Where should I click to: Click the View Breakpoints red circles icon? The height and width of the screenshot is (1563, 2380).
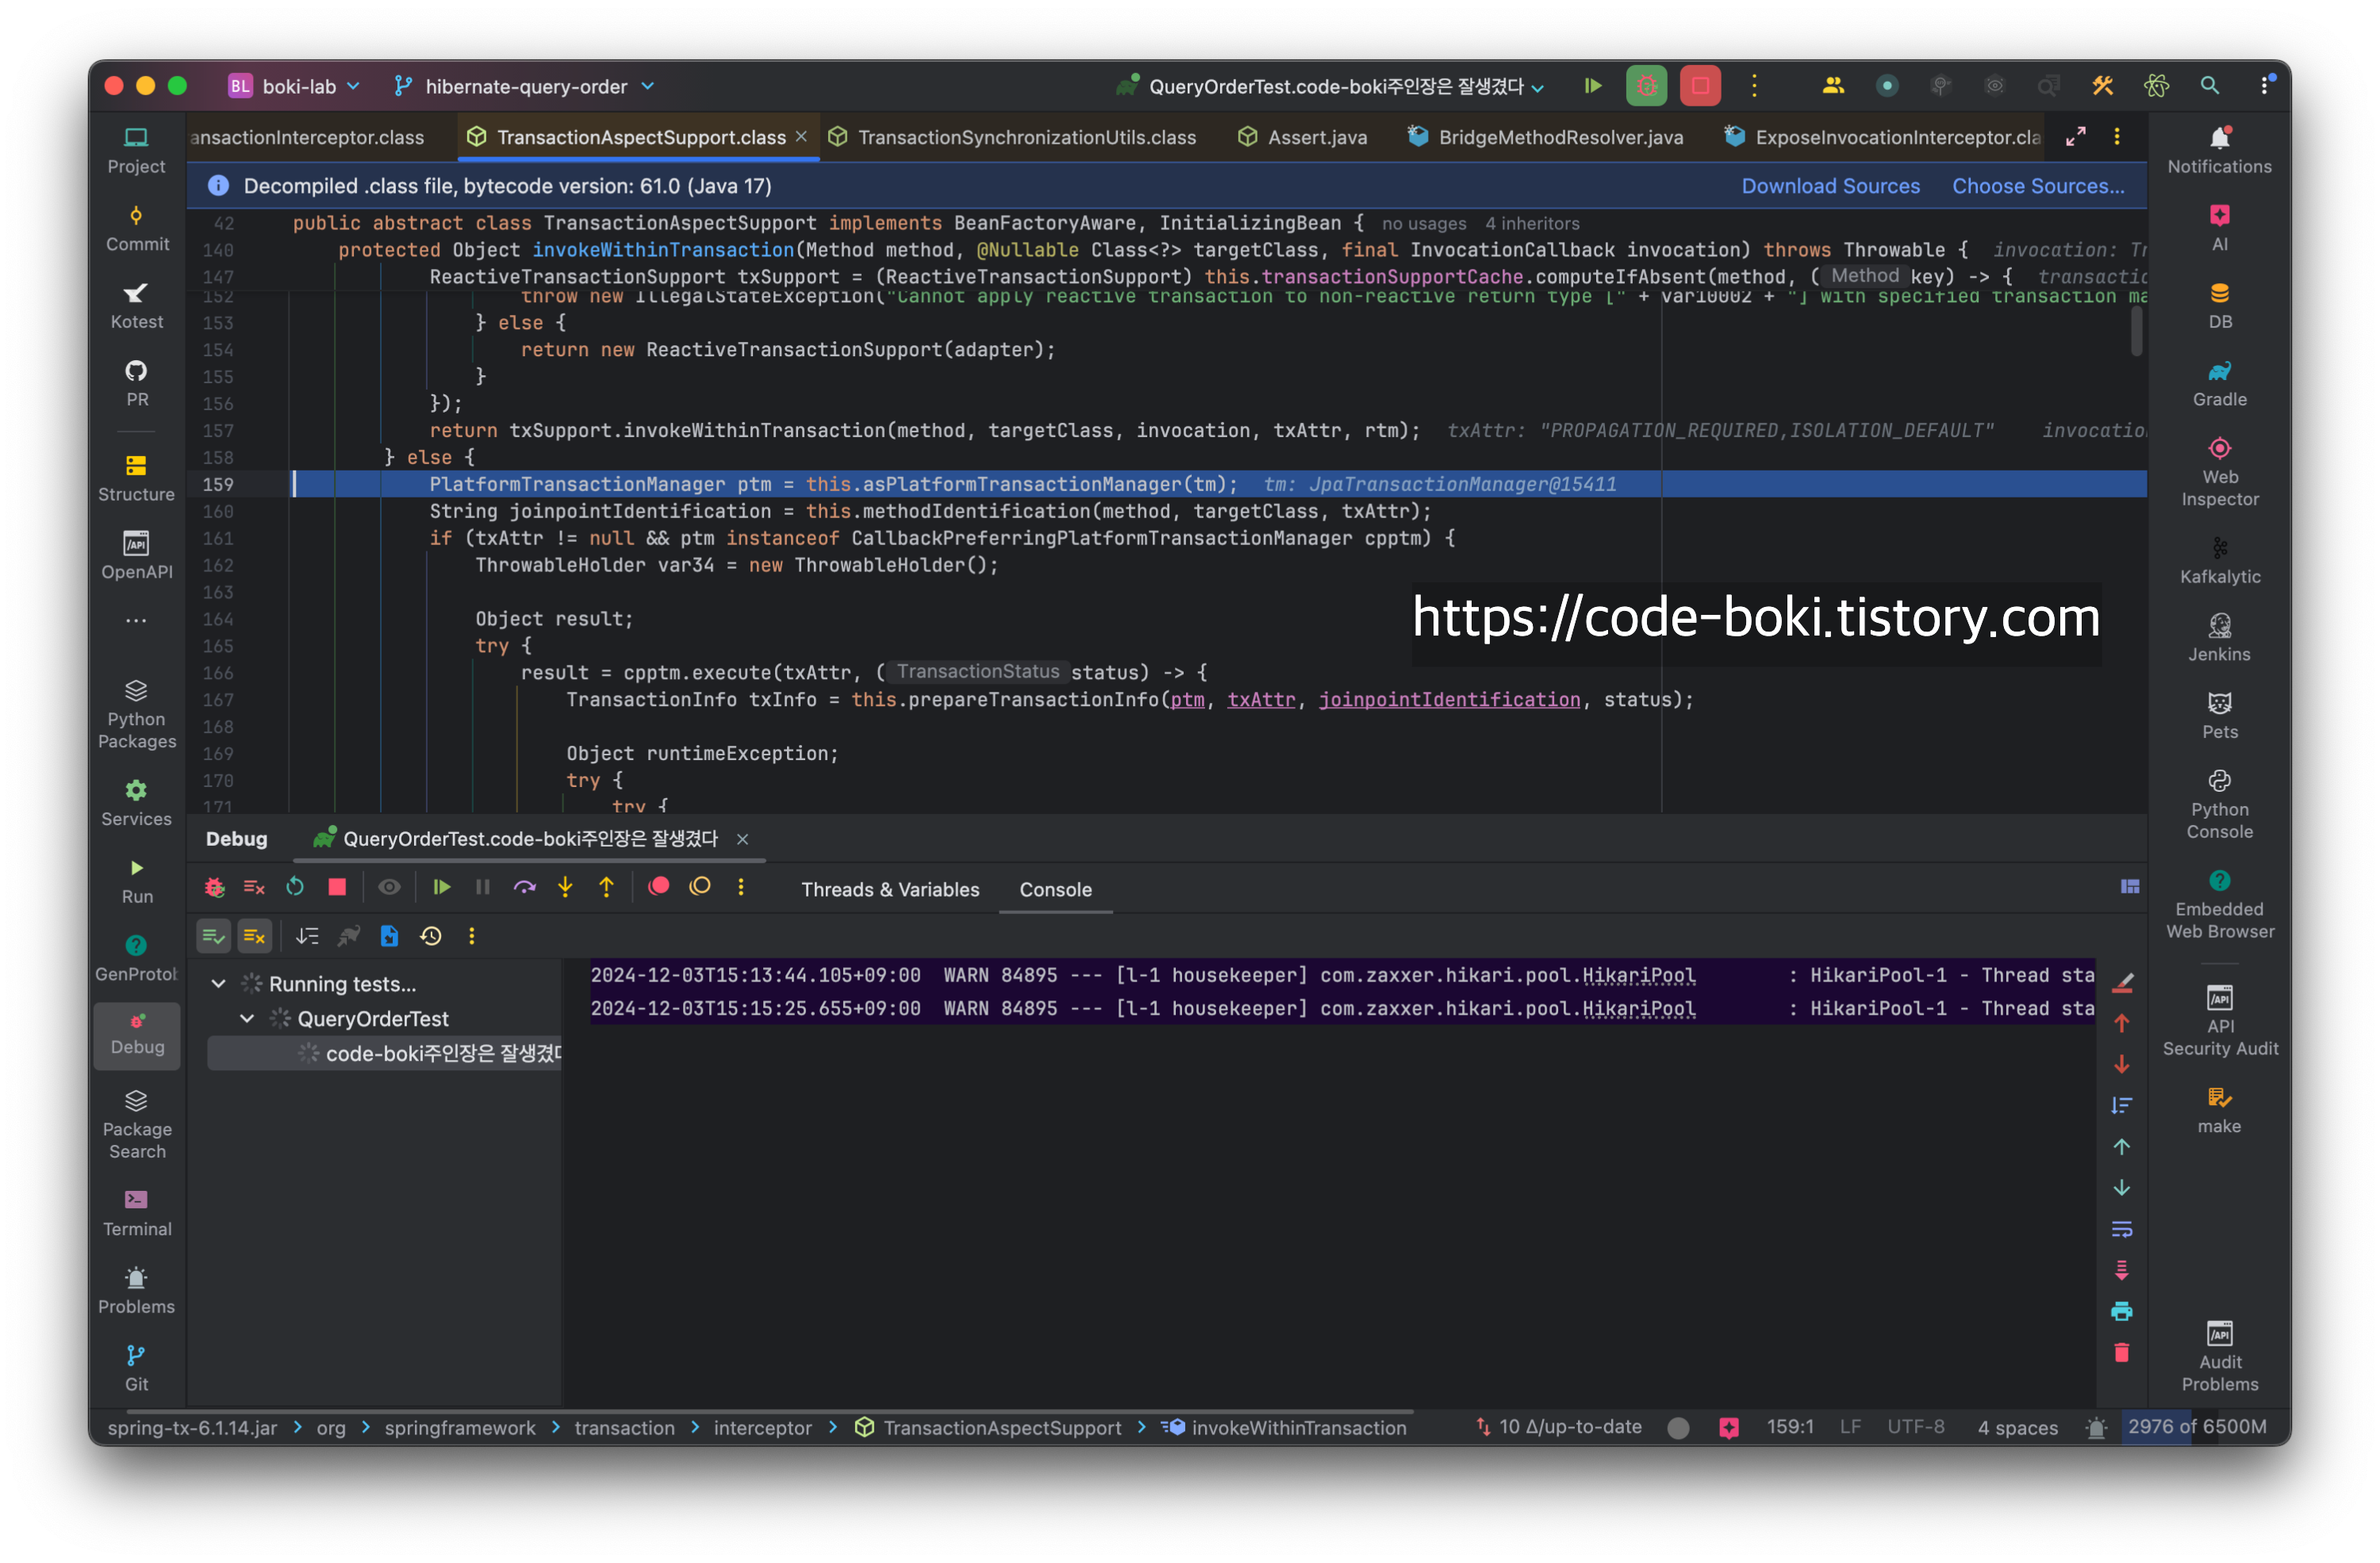[x=658, y=887]
